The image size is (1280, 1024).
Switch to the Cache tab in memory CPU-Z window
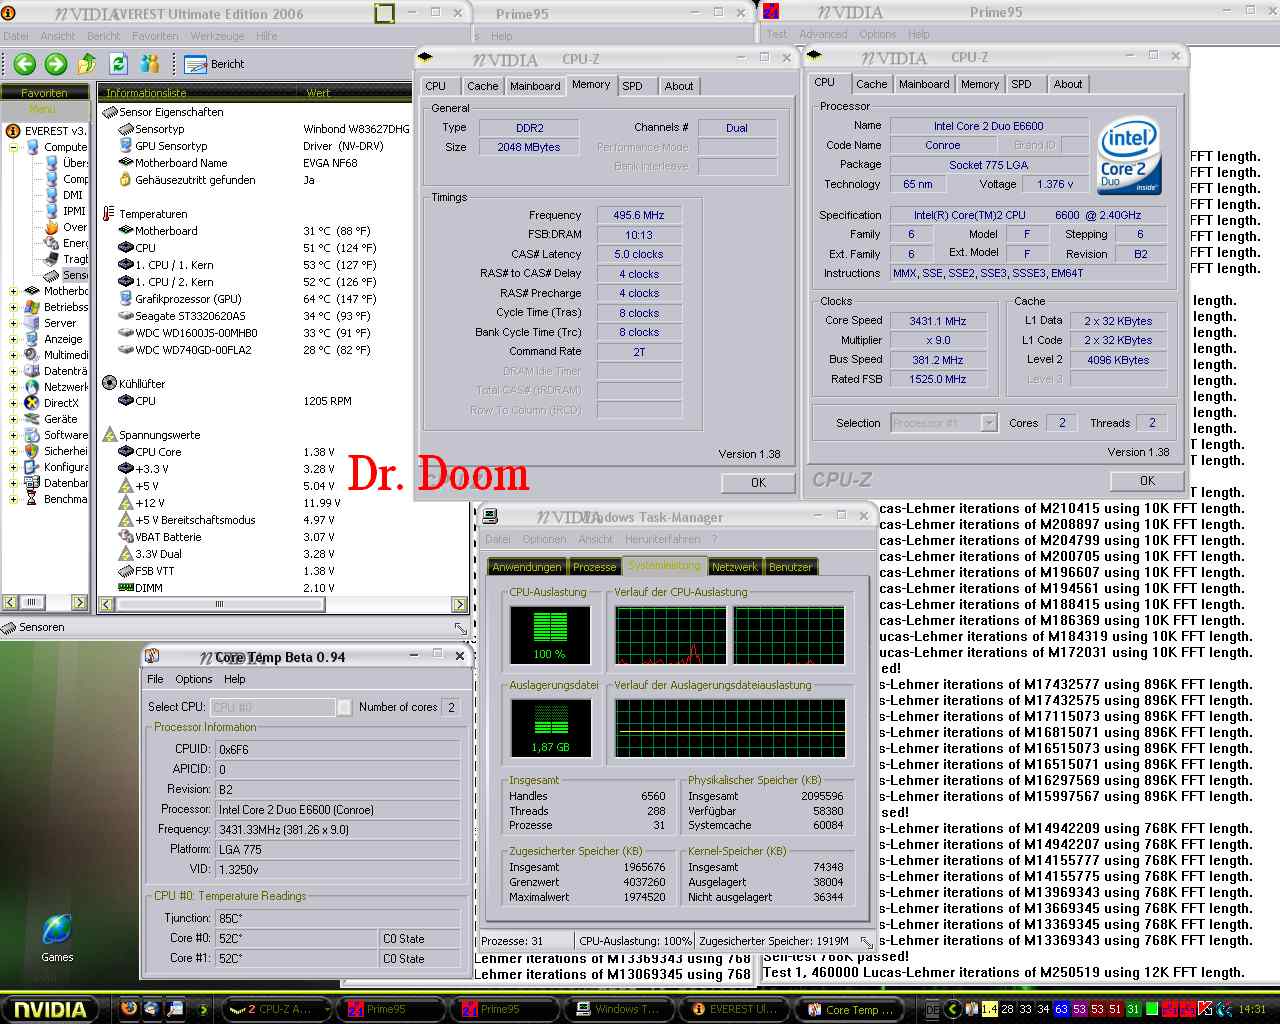click(482, 86)
